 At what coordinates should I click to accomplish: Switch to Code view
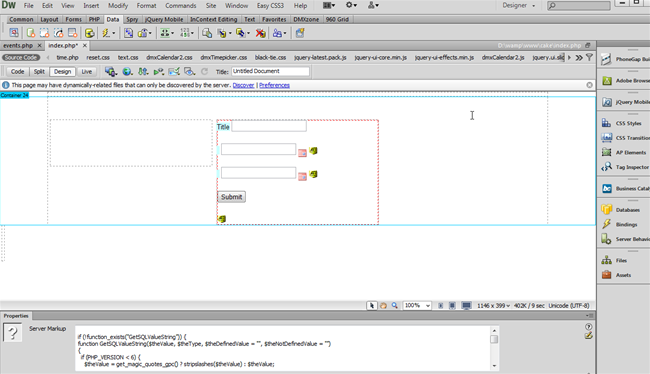point(17,72)
